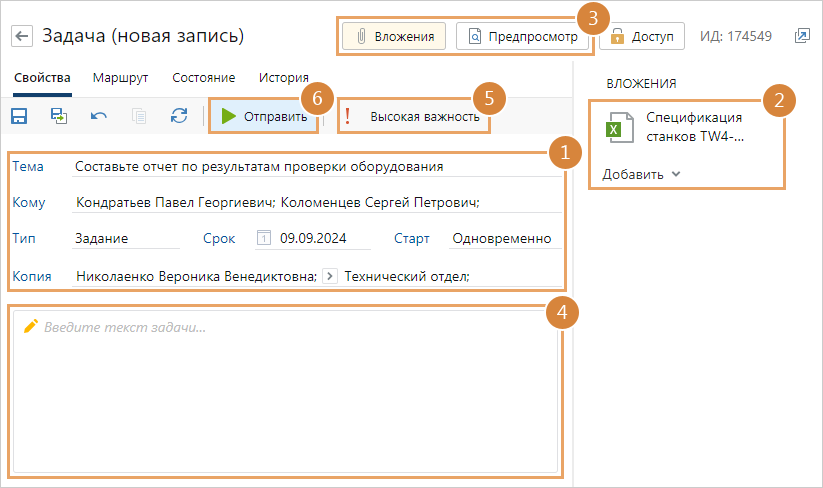This screenshot has height=488, width=823.
Task: Click the undo arrow icon
Action: click(99, 116)
